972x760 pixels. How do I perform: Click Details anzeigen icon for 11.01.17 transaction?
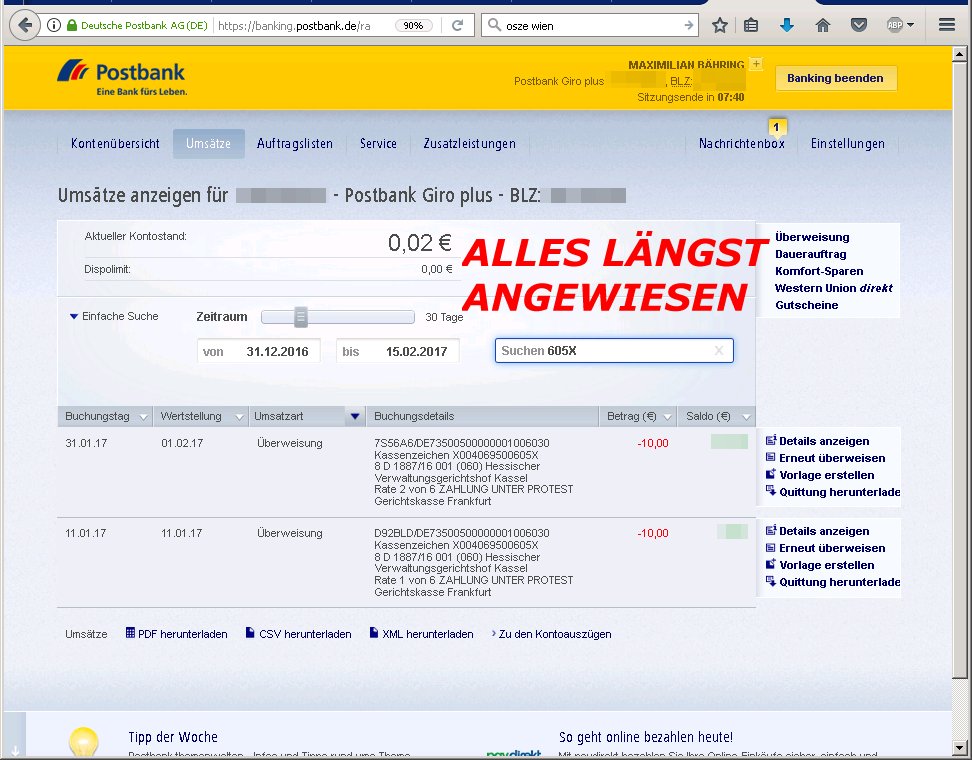pos(771,530)
